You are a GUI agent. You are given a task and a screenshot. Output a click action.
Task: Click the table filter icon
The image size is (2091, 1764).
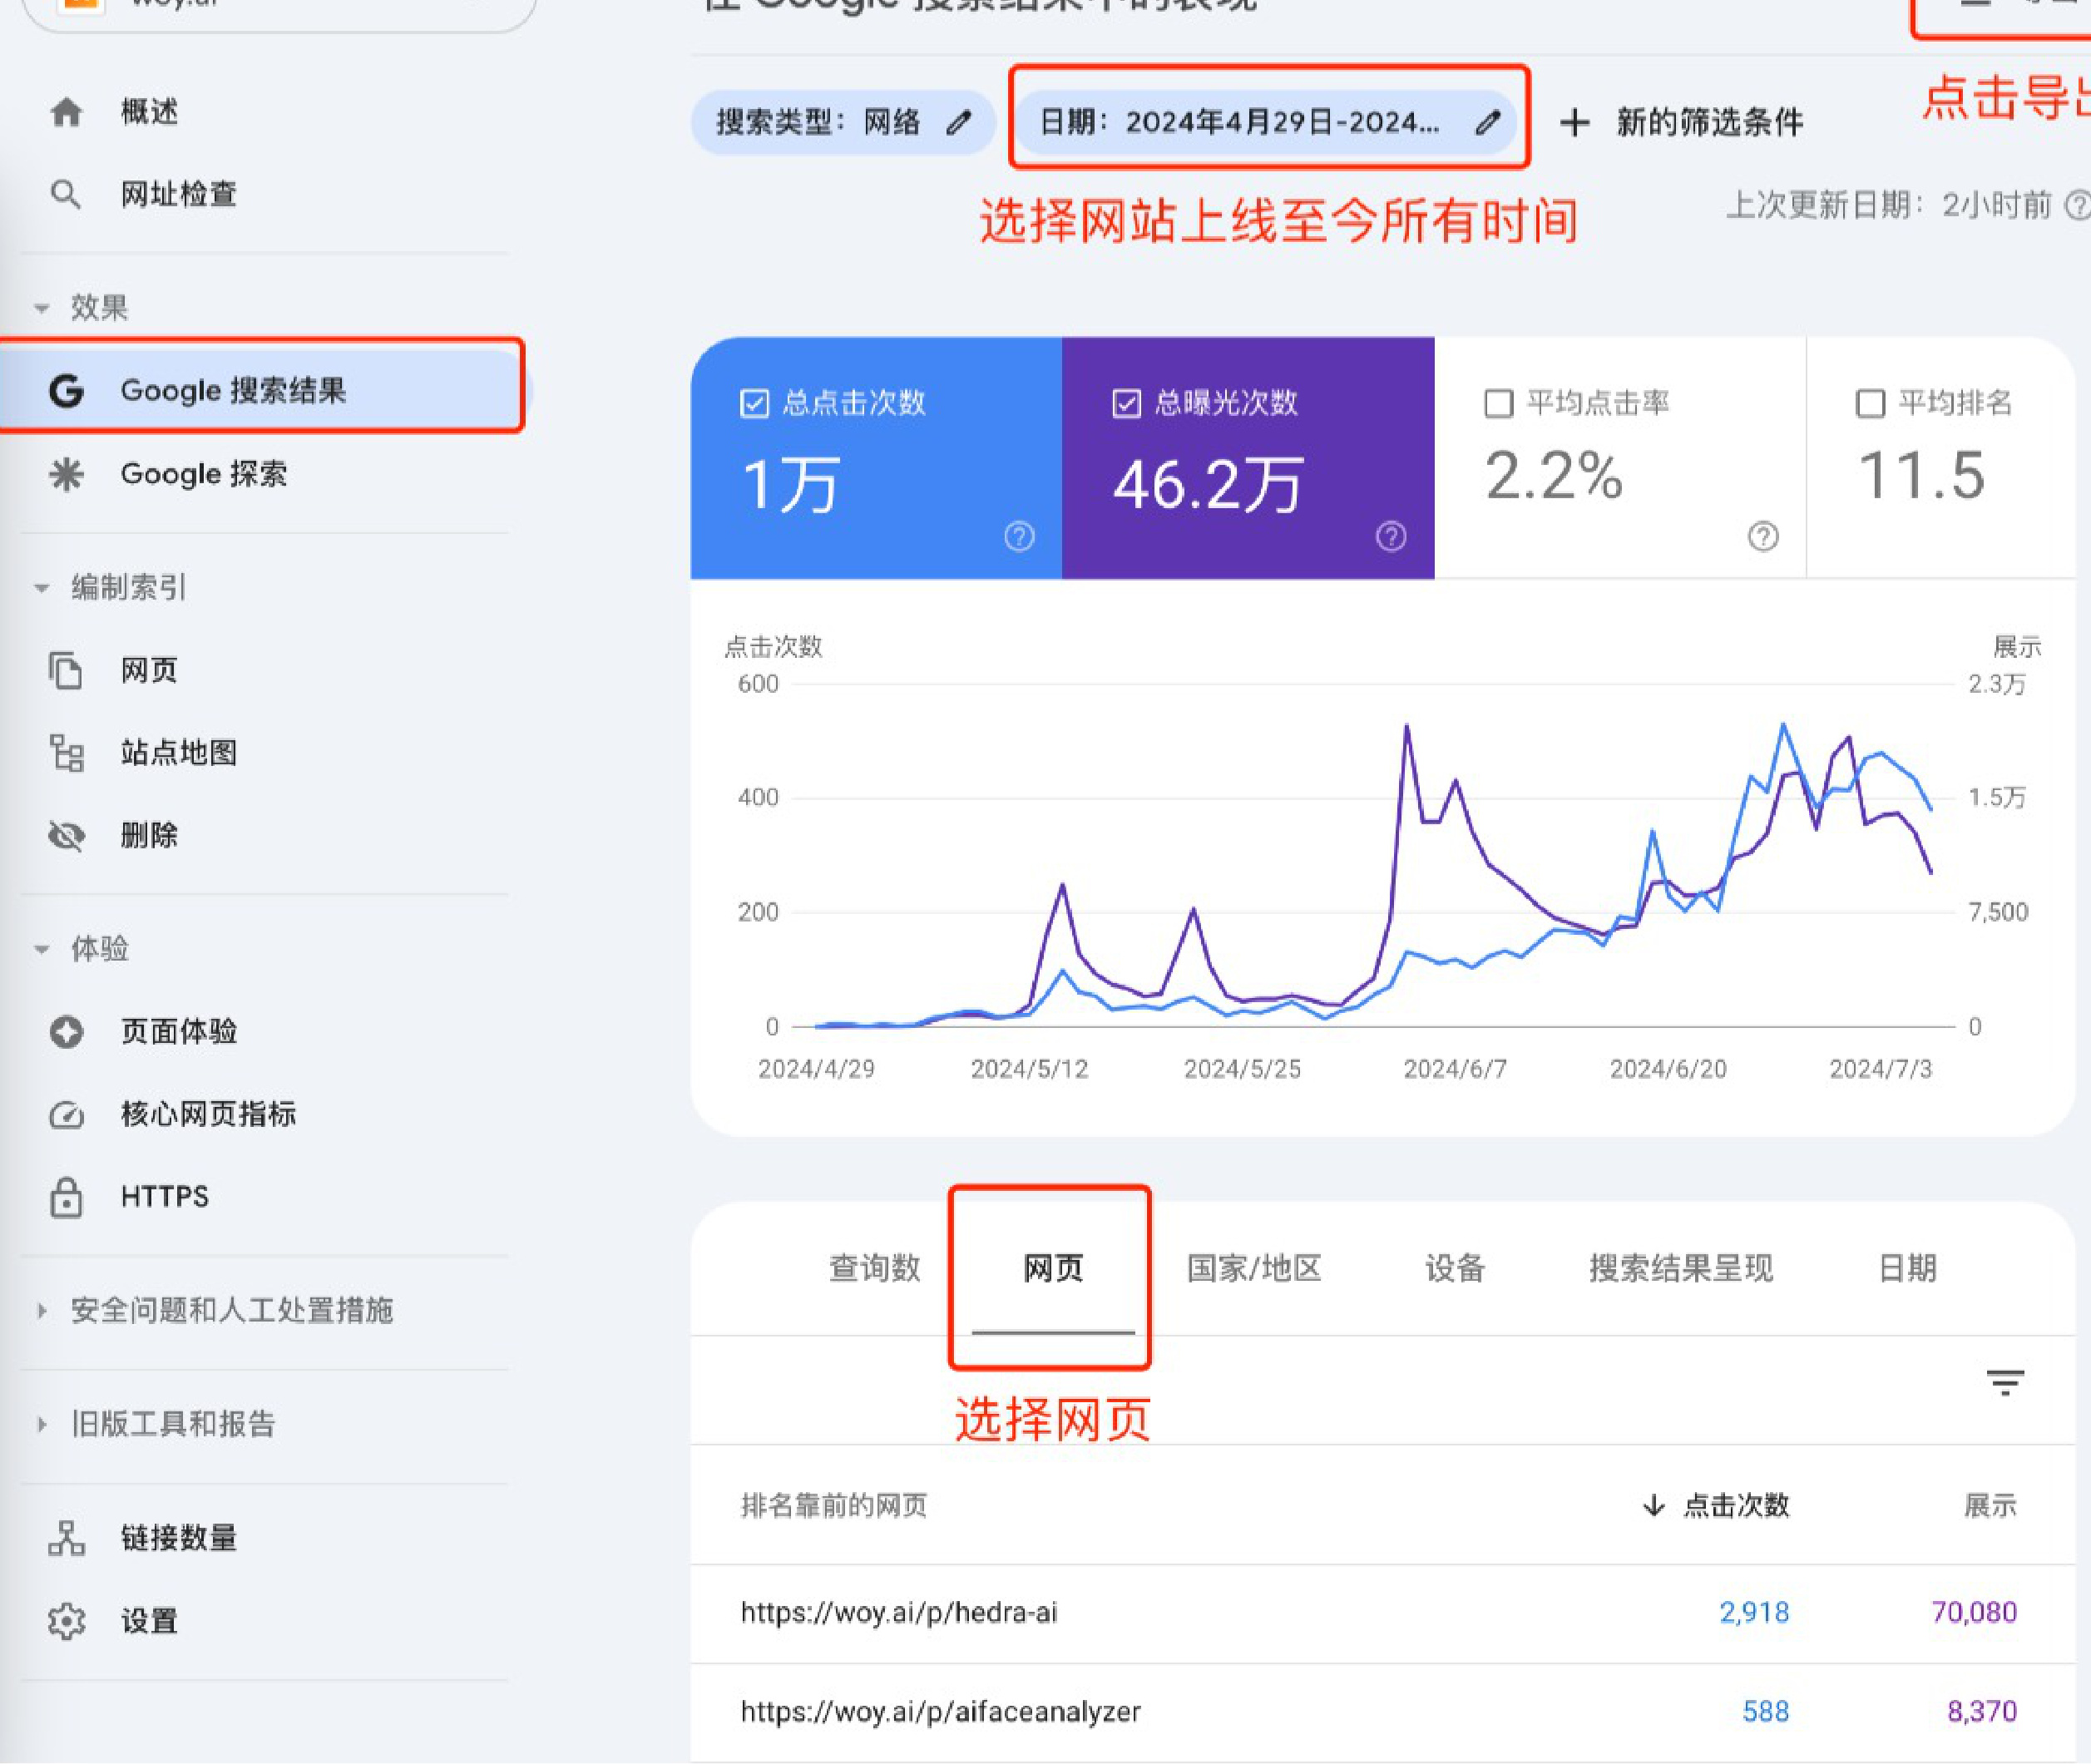tap(2004, 1382)
